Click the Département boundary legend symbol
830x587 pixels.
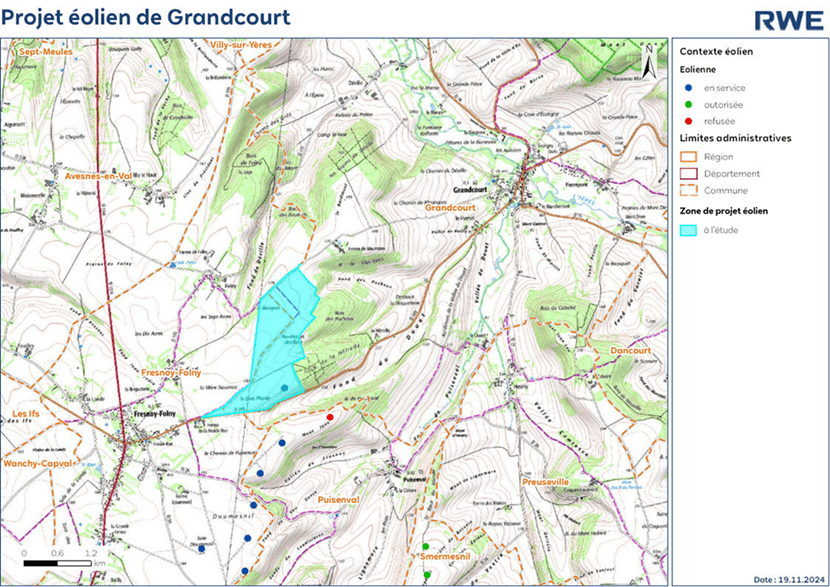688,173
